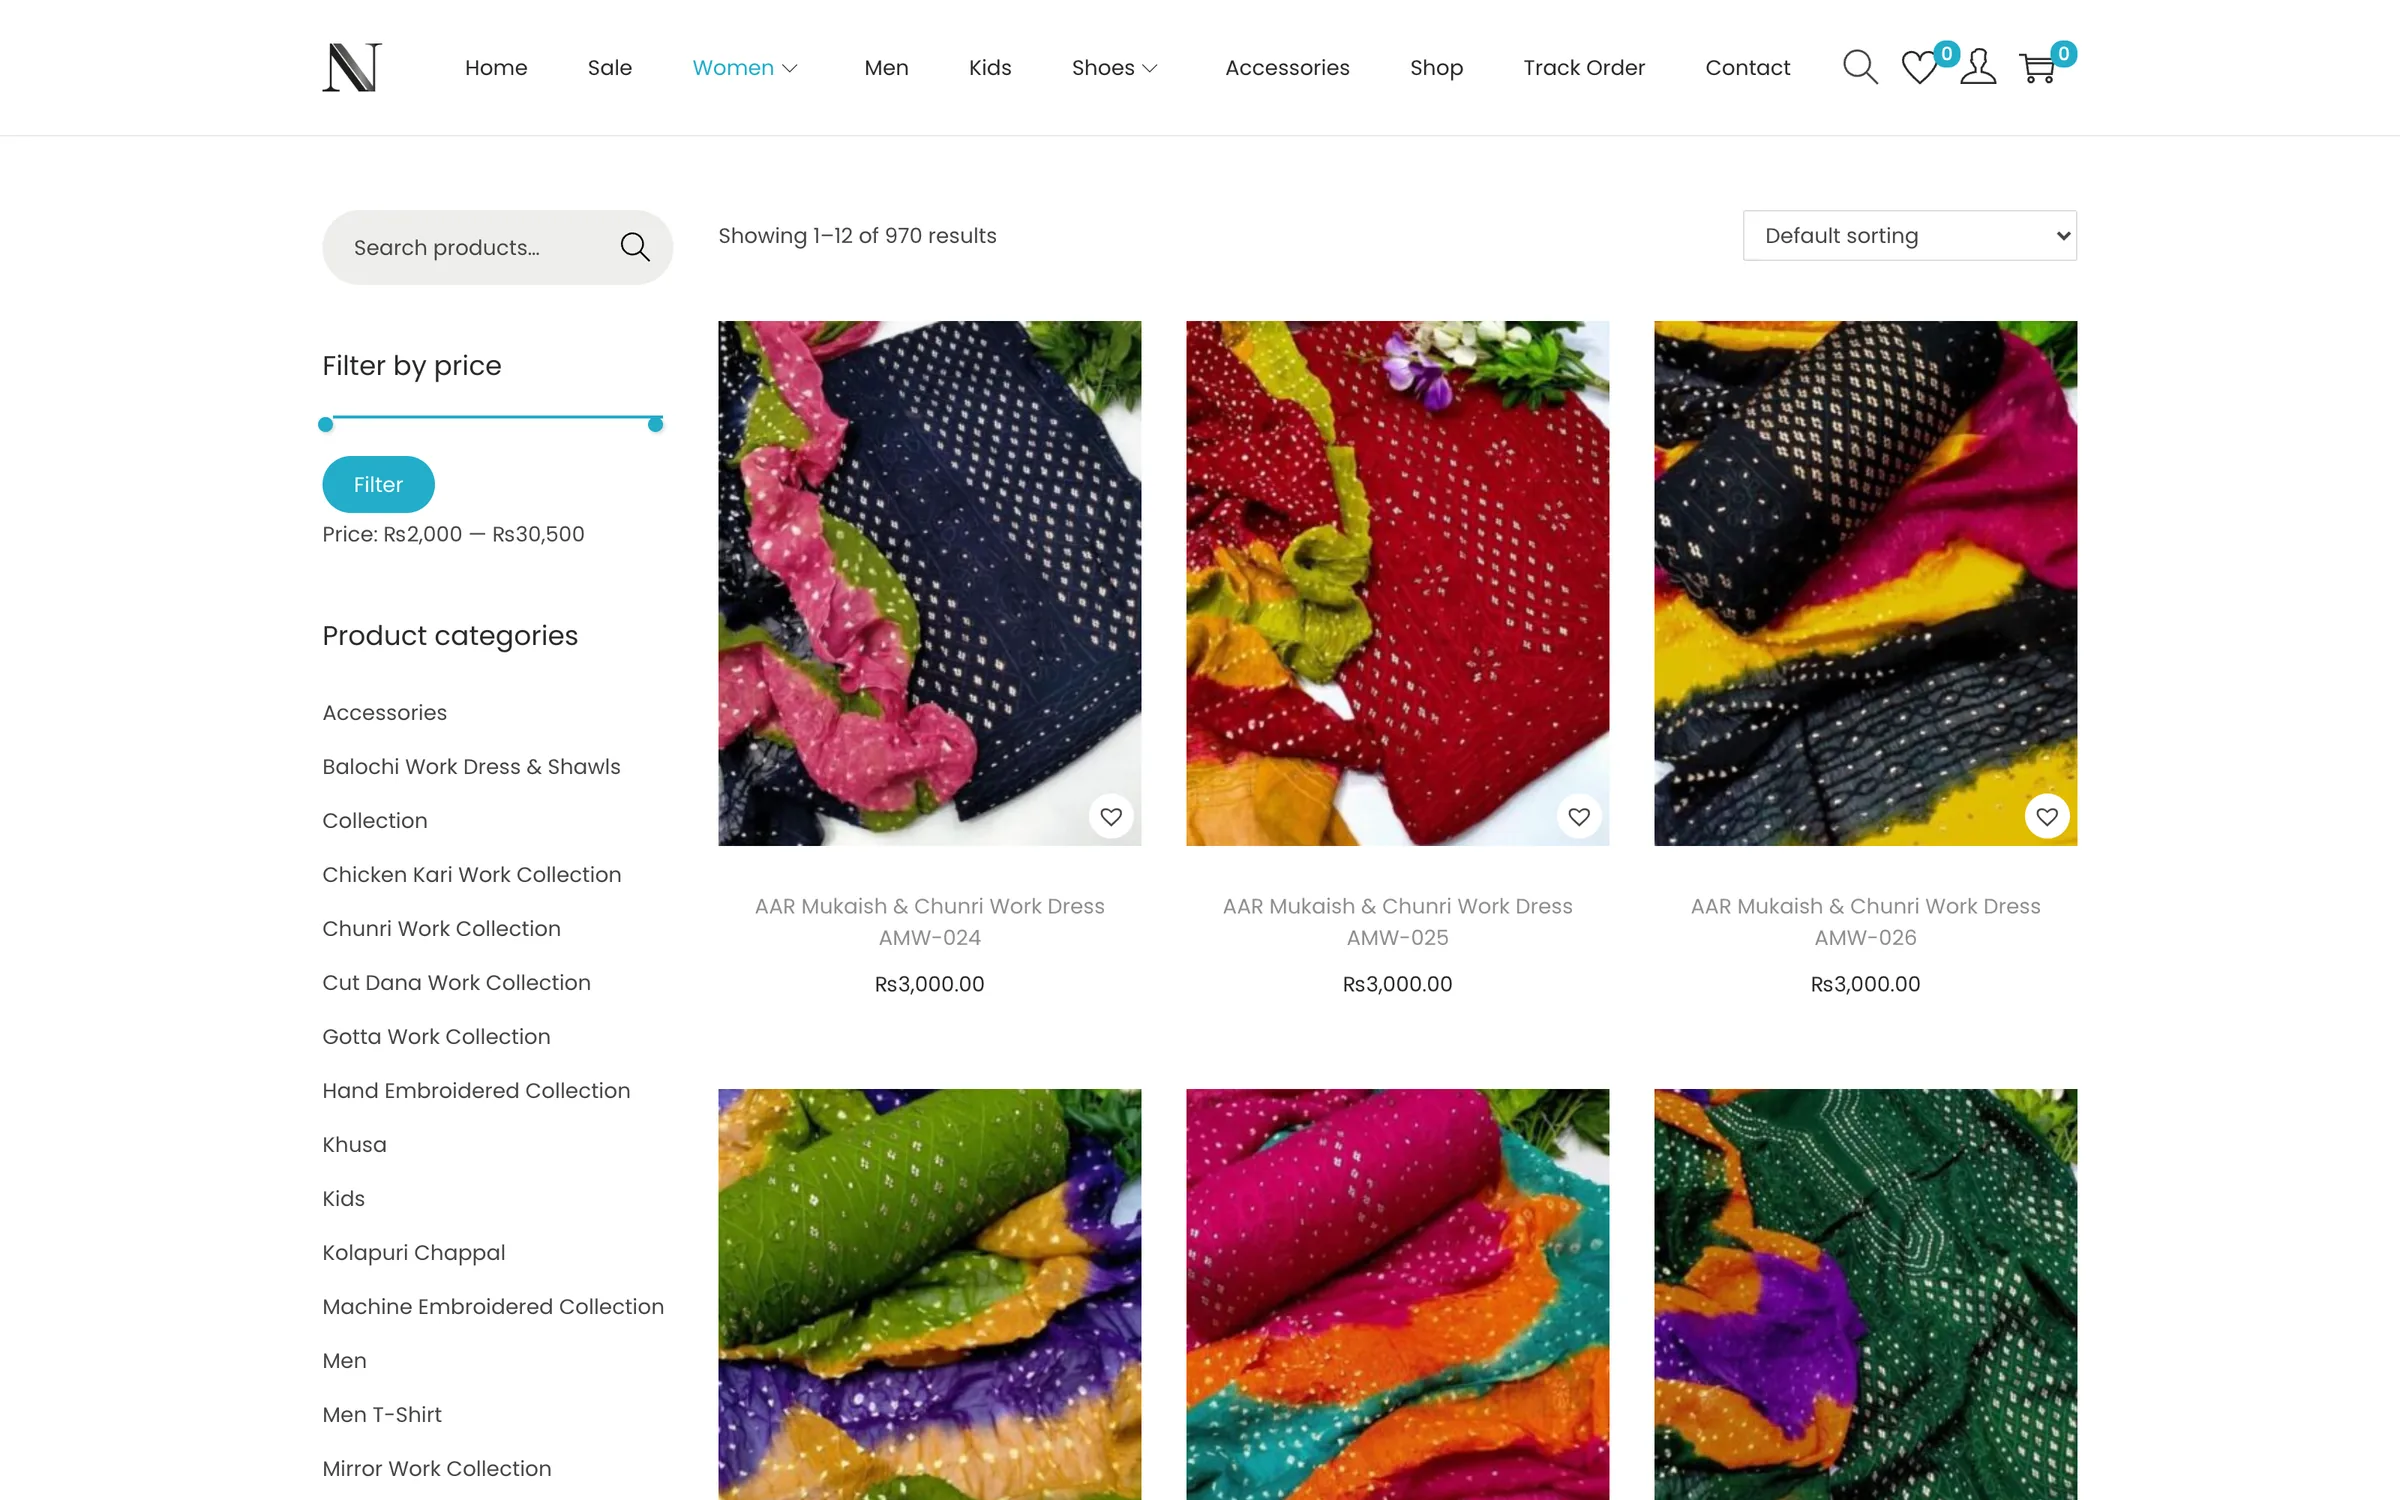Image resolution: width=2400 pixels, height=1500 pixels.
Task: Submit product search with magnifier icon
Action: tap(635, 247)
